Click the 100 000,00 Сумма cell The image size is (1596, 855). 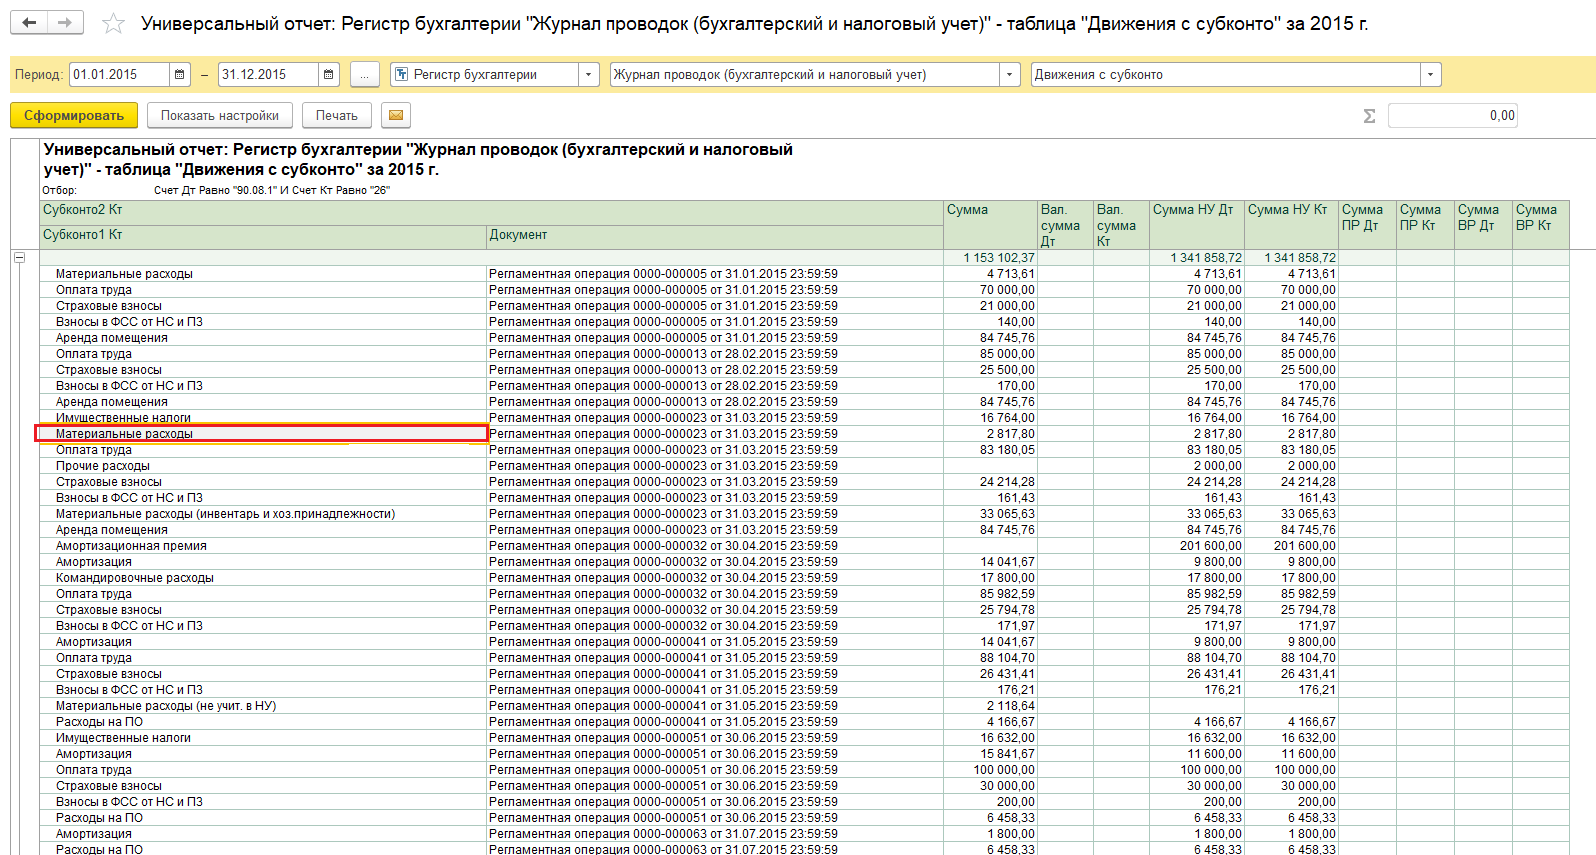coord(990,770)
